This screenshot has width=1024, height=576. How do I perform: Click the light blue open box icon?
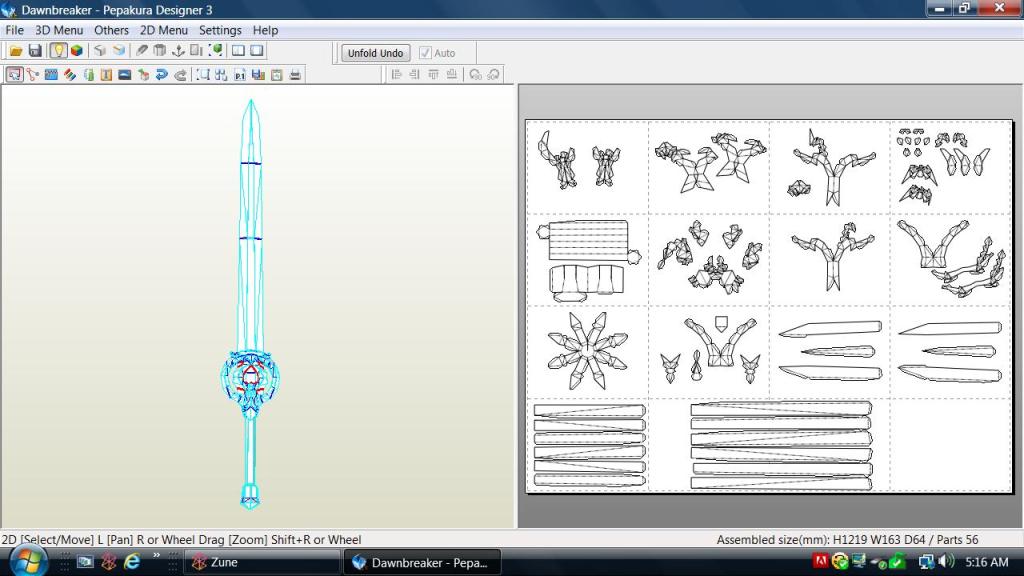tap(119, 51)
